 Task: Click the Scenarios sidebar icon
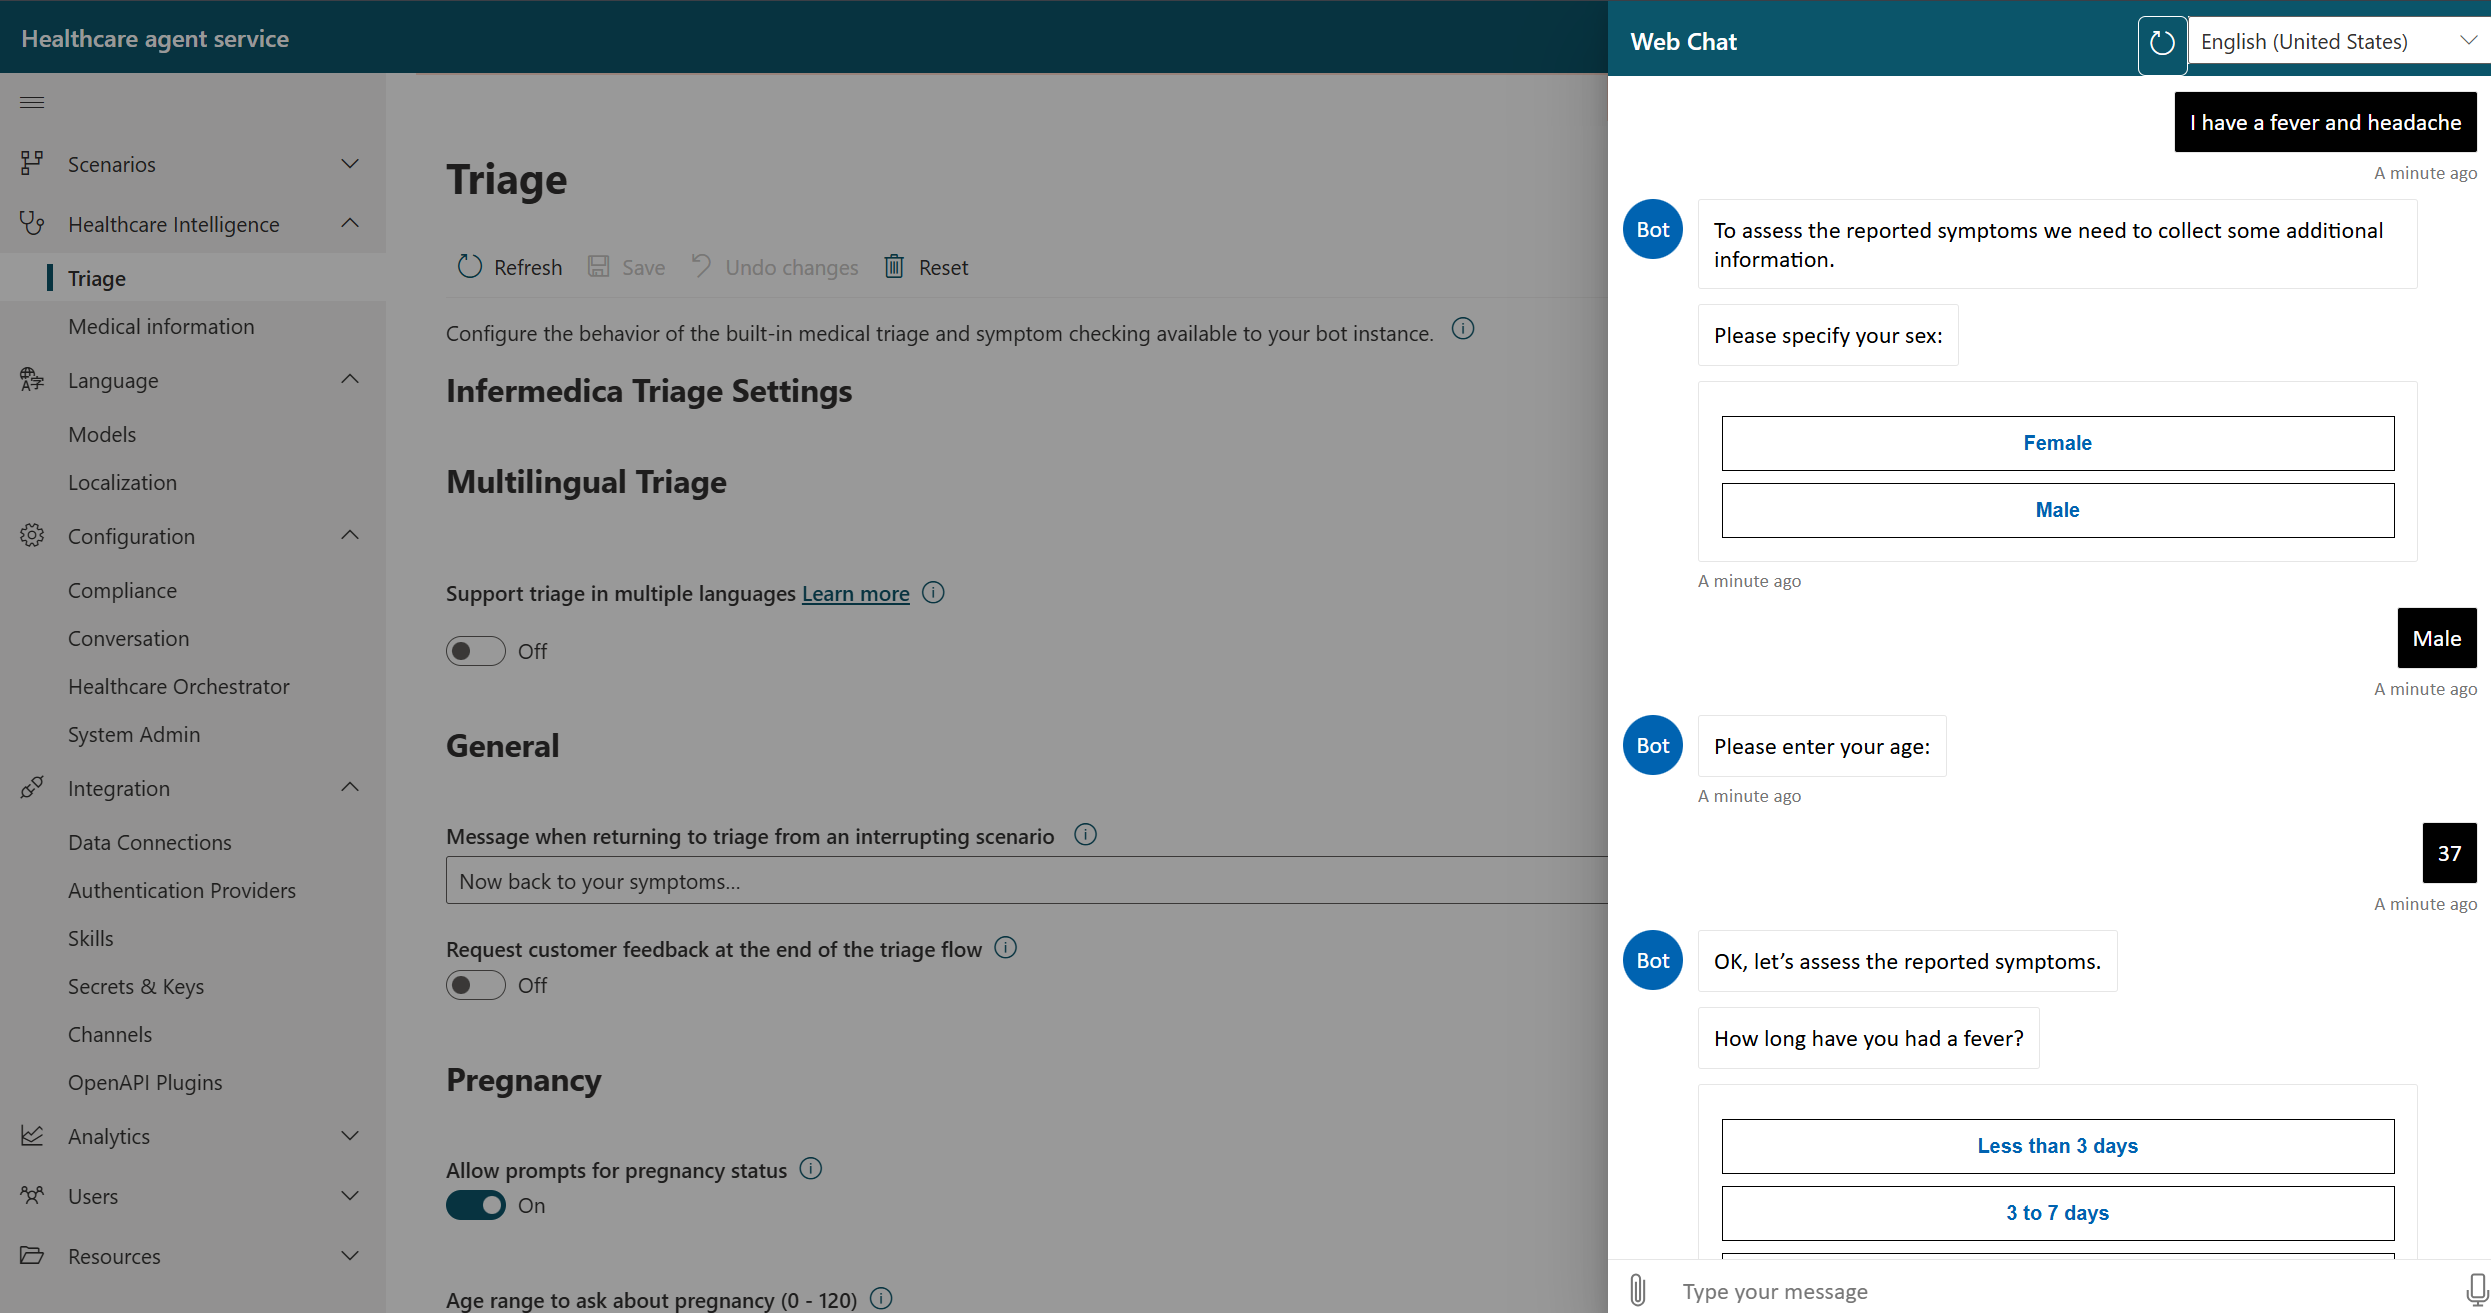tap(31, 163)
